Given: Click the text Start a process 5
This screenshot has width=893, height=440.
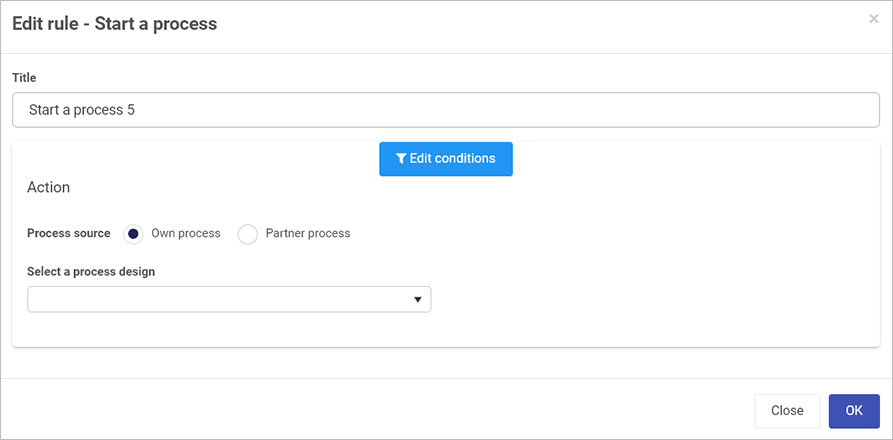Looking at the screenshot, I should (x=82, y=110).
